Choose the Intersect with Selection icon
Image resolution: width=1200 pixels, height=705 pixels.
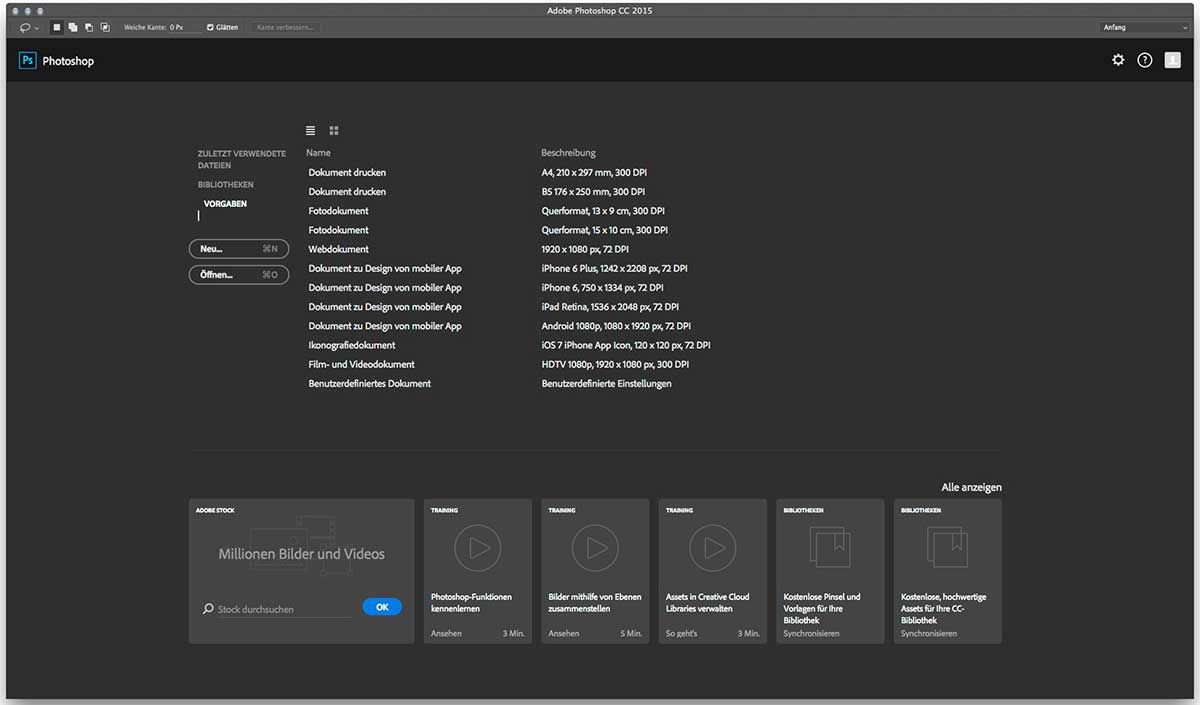tap(105, 27)
